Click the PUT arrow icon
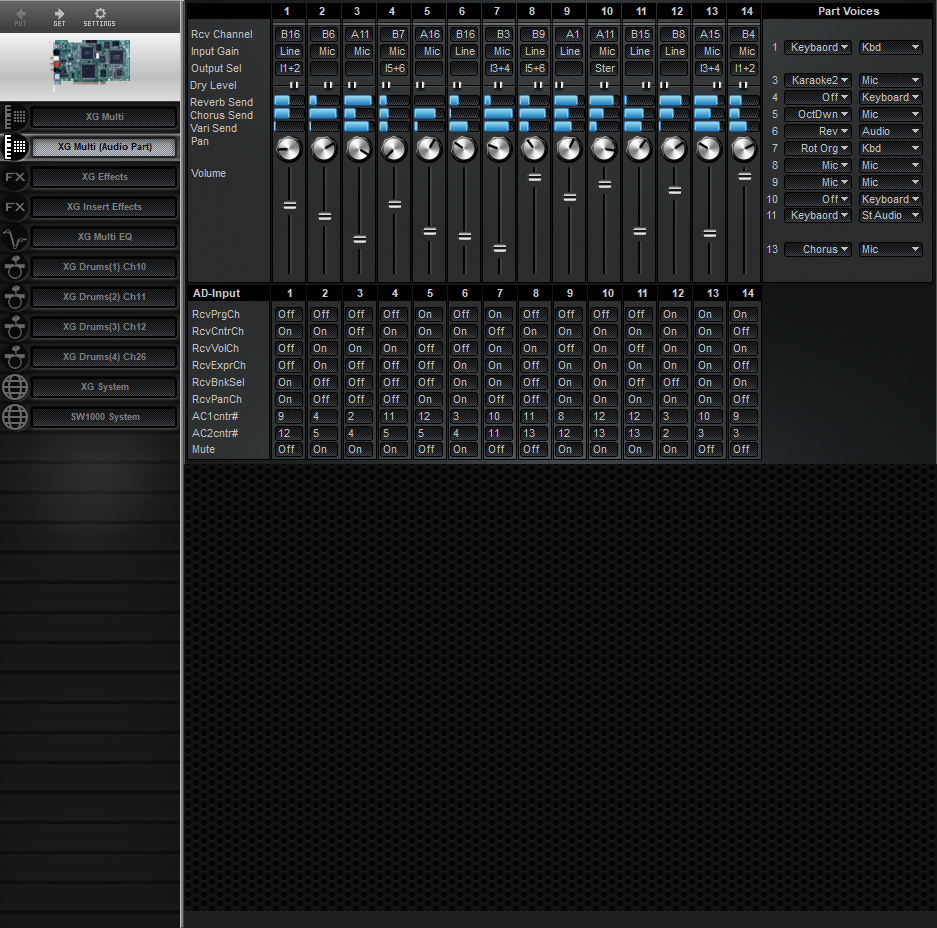 point(20,16)
